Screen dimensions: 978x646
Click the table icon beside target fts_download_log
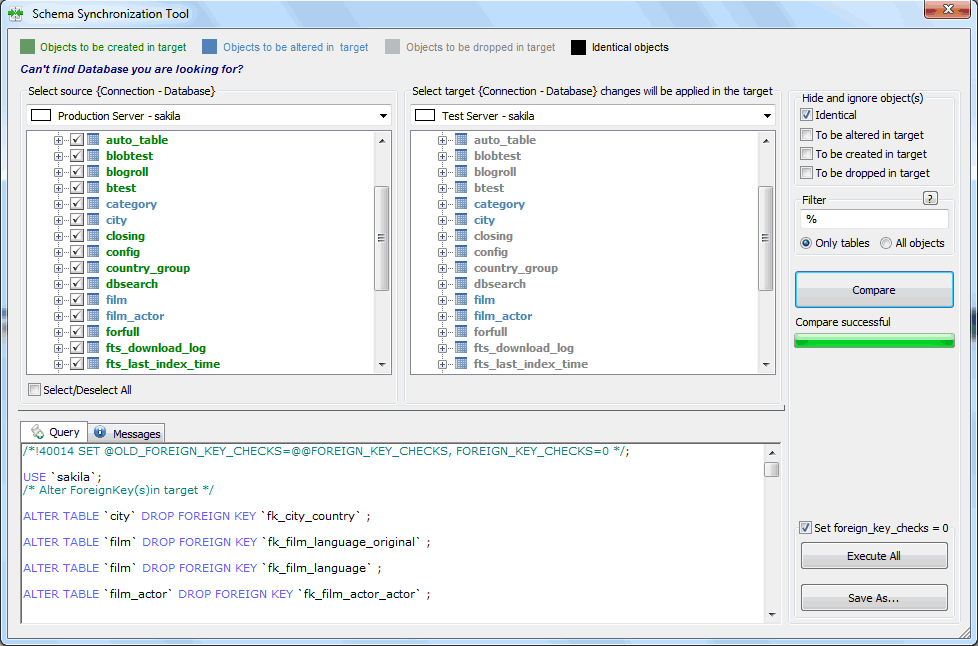[x=461, y=348]
